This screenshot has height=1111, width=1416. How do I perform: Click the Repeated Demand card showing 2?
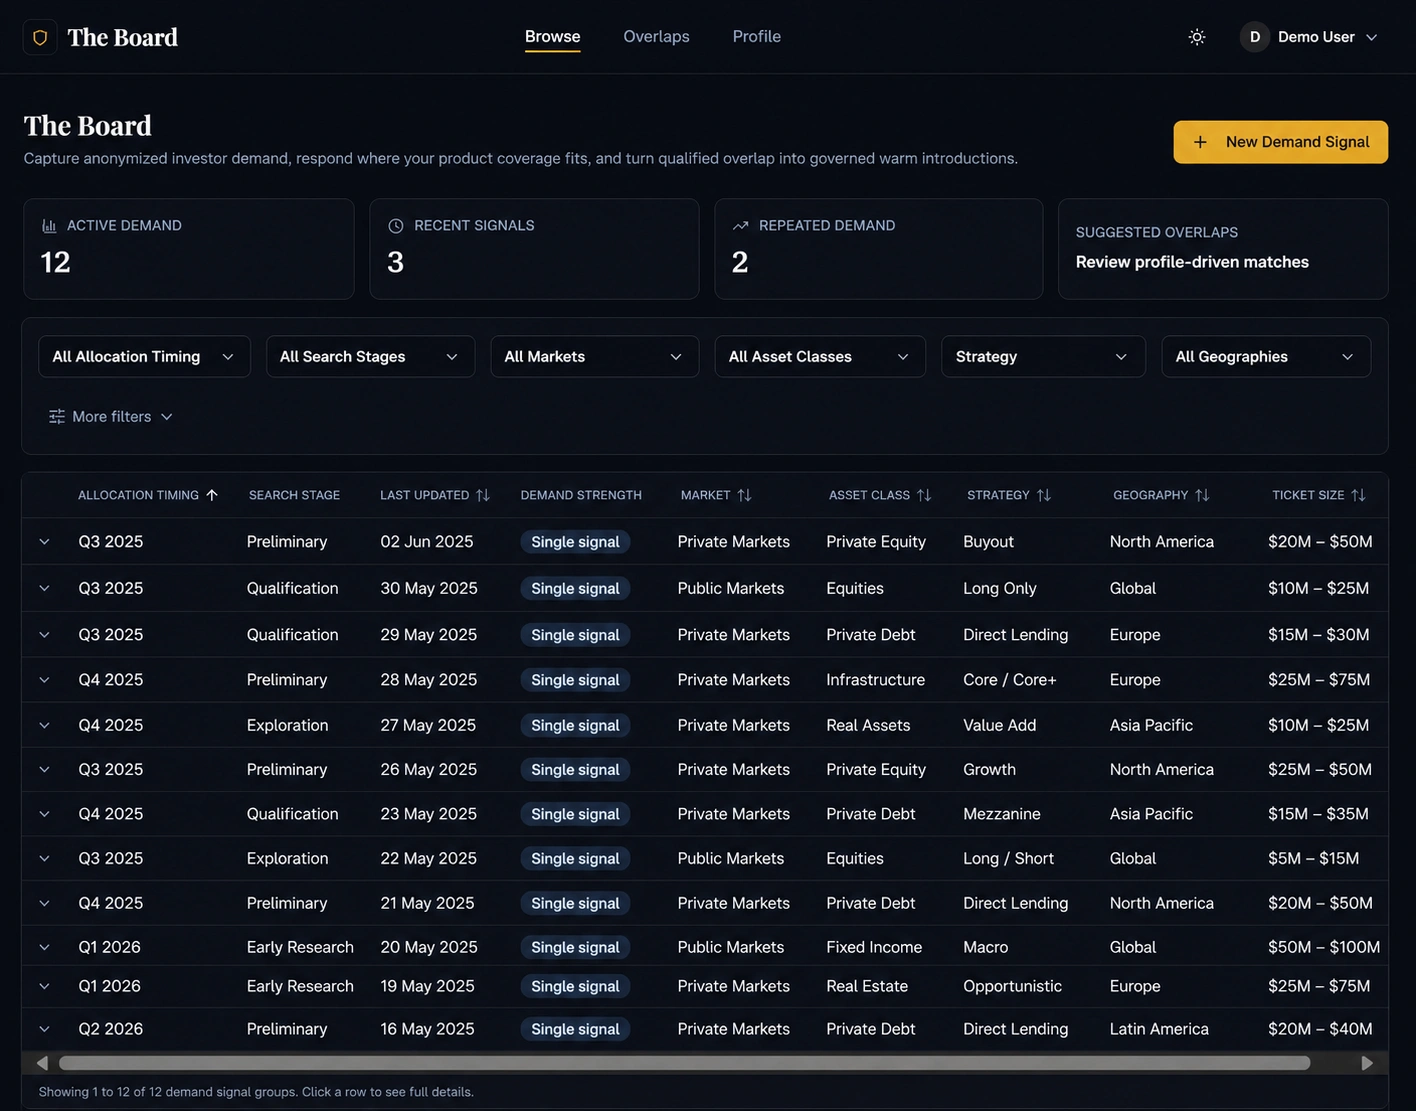[x=879, y=249]
